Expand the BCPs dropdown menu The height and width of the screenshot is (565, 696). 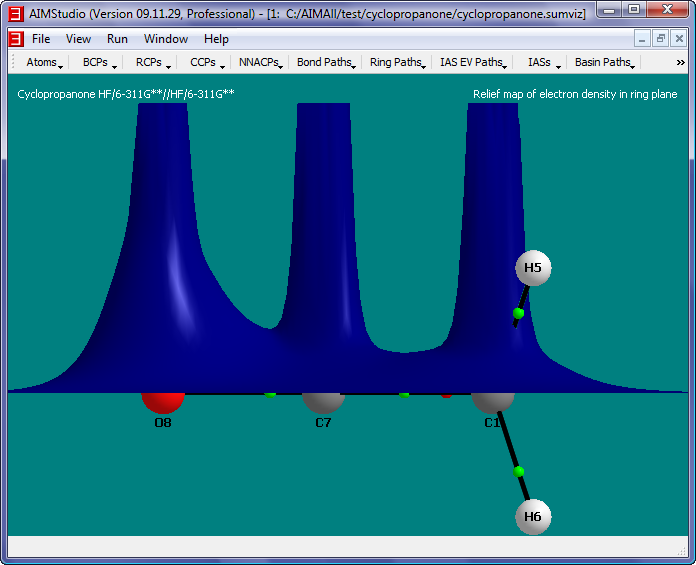point(100,62)
